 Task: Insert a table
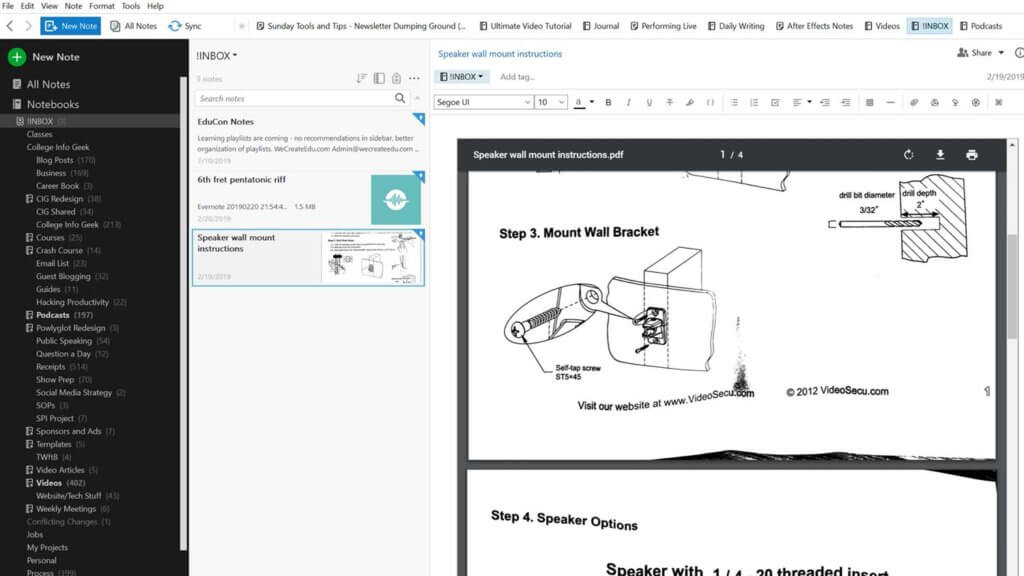pyautogui.click(x=869, y=103)
